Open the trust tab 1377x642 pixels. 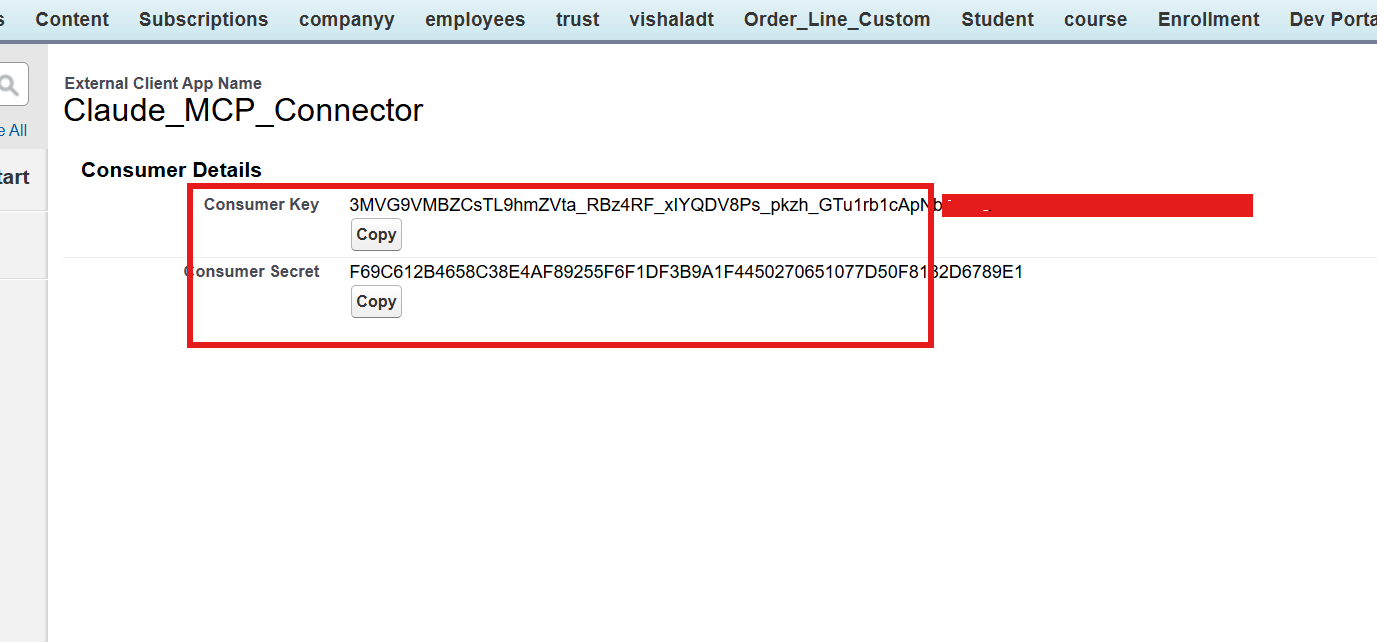pyautogui.click(x=578, y=20)
